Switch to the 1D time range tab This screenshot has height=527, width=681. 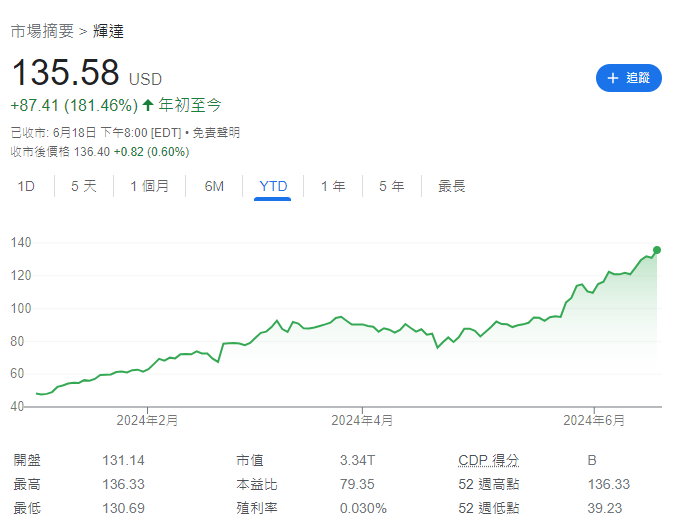(x=27, y=186)
